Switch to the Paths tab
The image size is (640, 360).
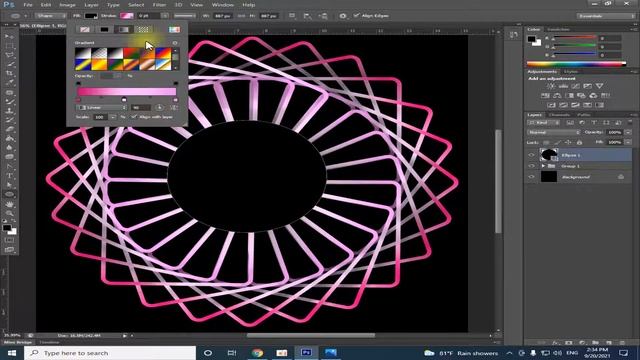[x=584, y=115]
